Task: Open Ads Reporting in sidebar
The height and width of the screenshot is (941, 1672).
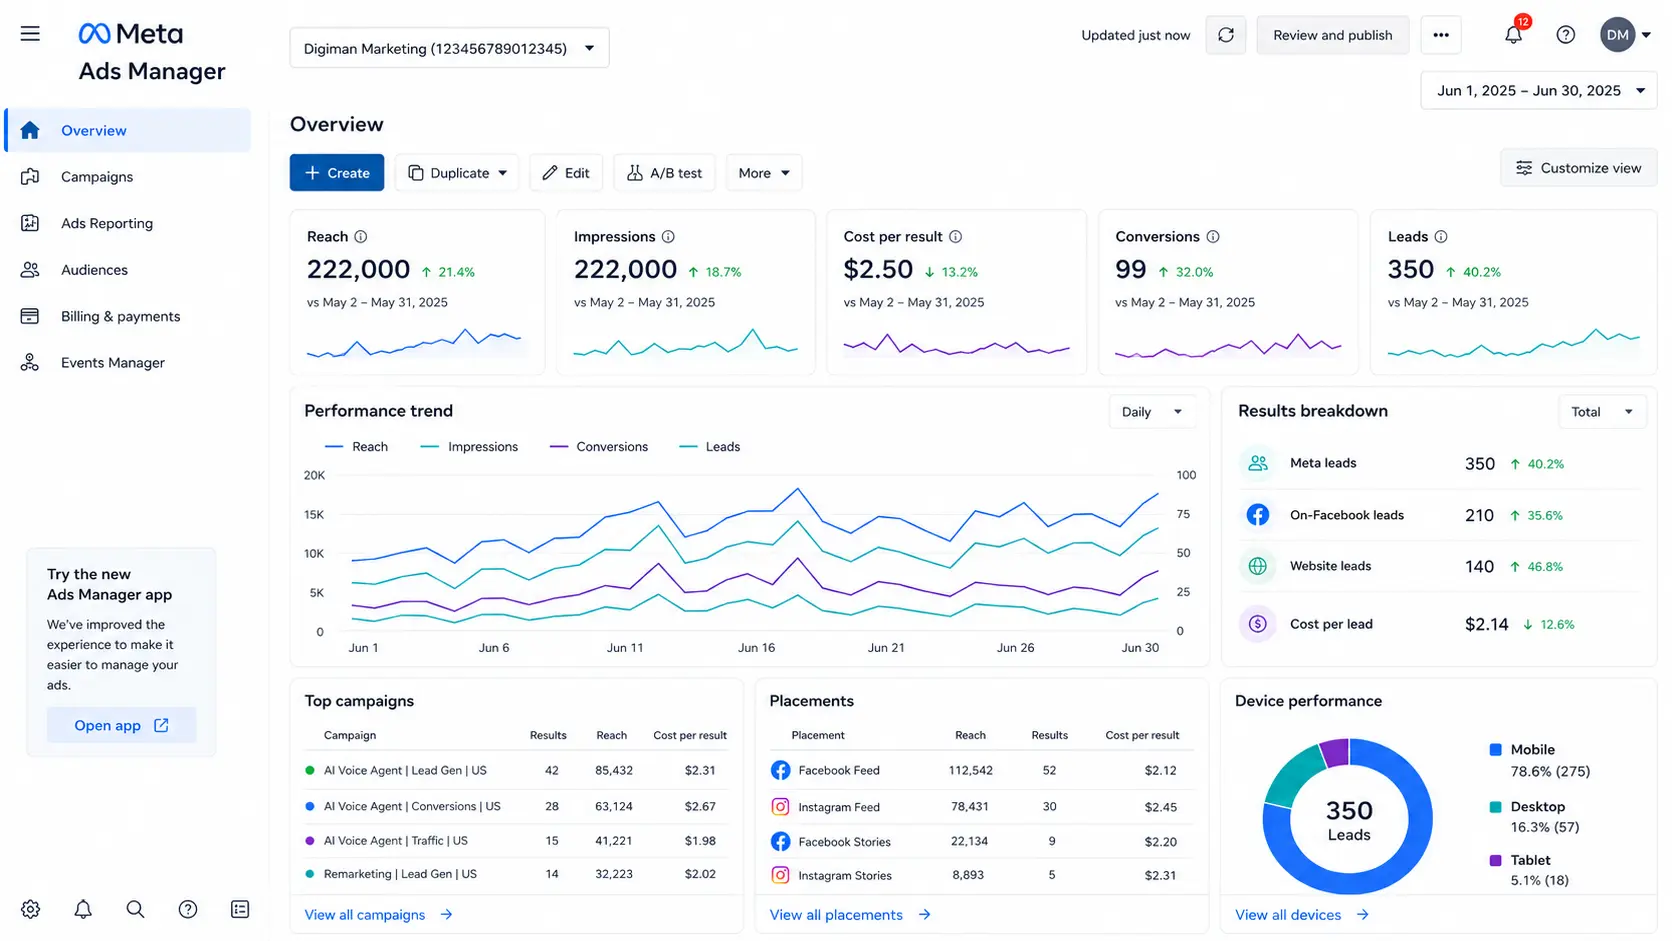Action: (x=128, y=223)
